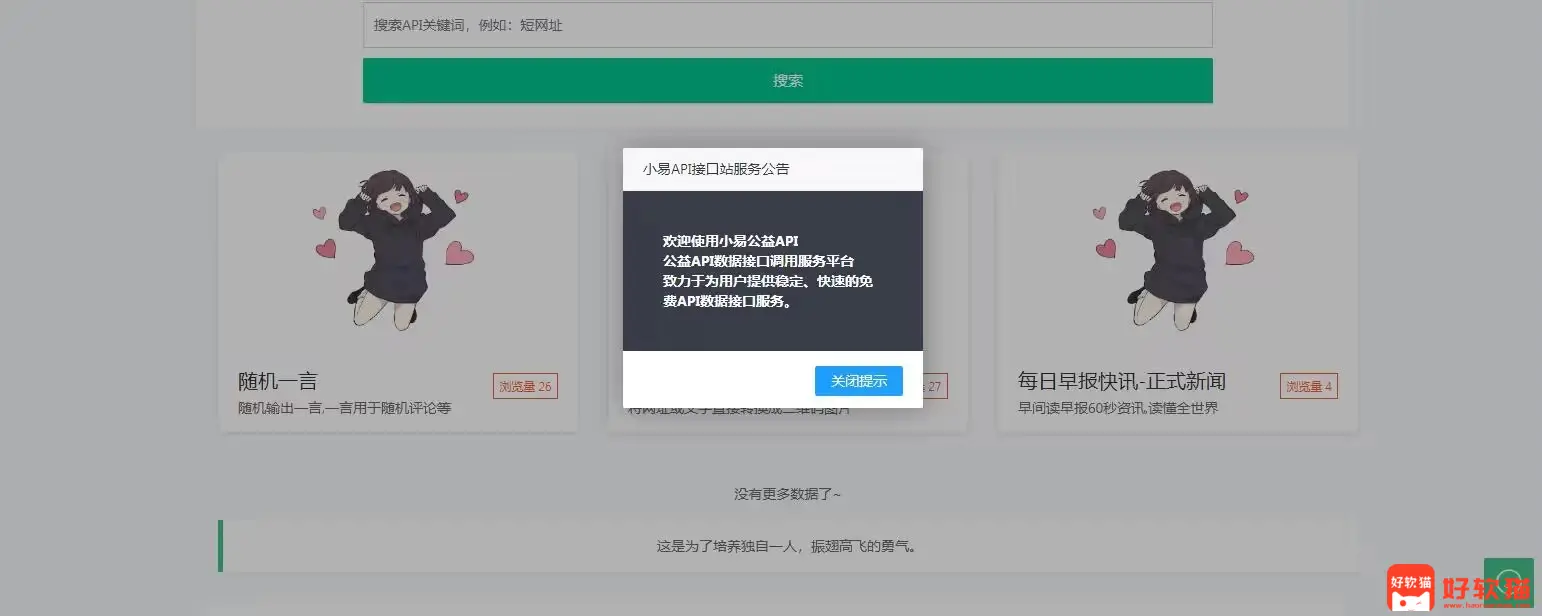Close the notice with 关闭提示 button

point(858,381)
